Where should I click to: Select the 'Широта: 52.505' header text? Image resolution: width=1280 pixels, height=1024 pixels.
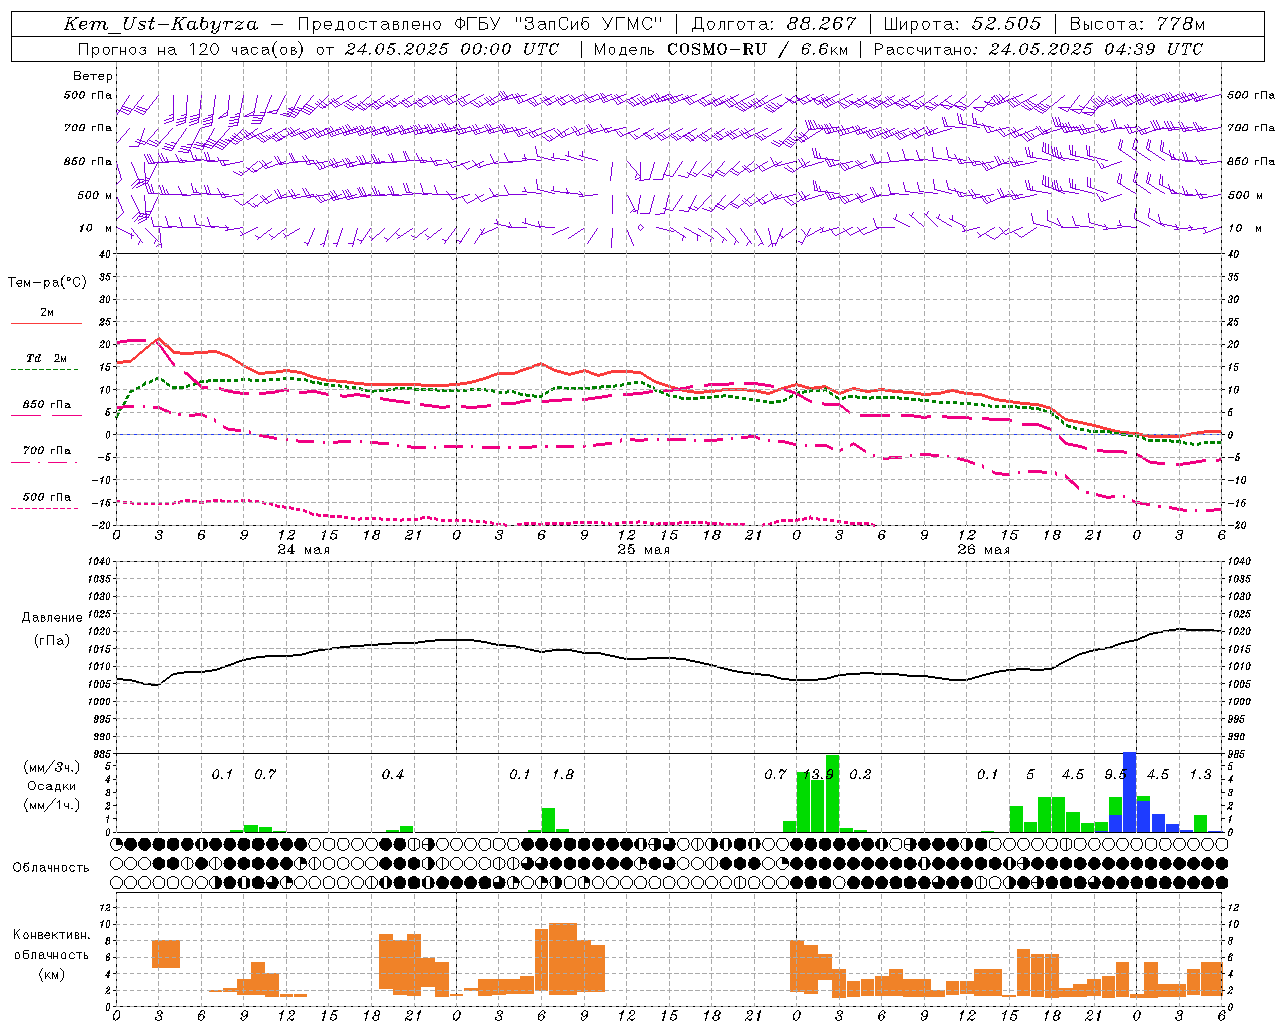click(961, 24)
